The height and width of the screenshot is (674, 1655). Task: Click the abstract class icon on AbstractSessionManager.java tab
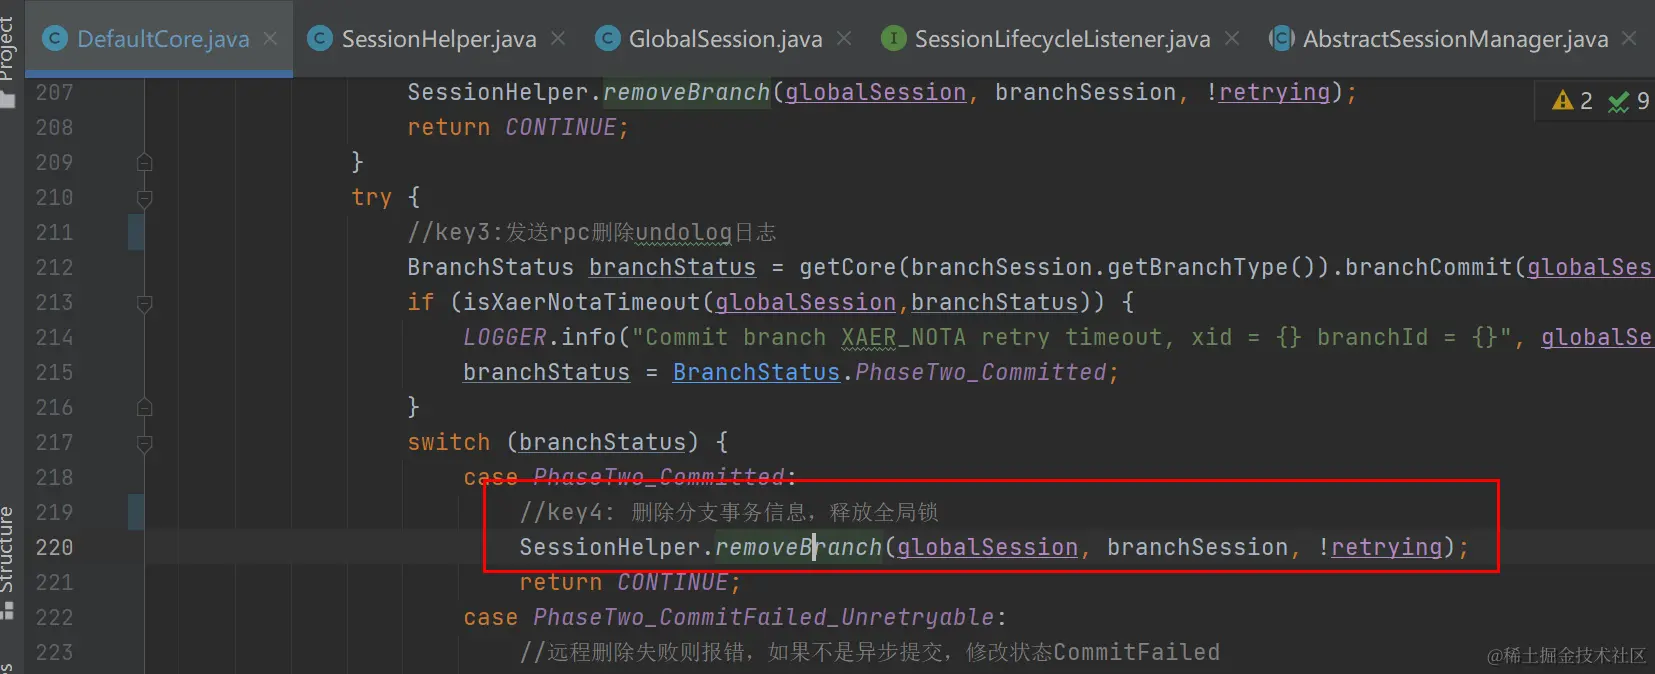[x=1281, y=39]
